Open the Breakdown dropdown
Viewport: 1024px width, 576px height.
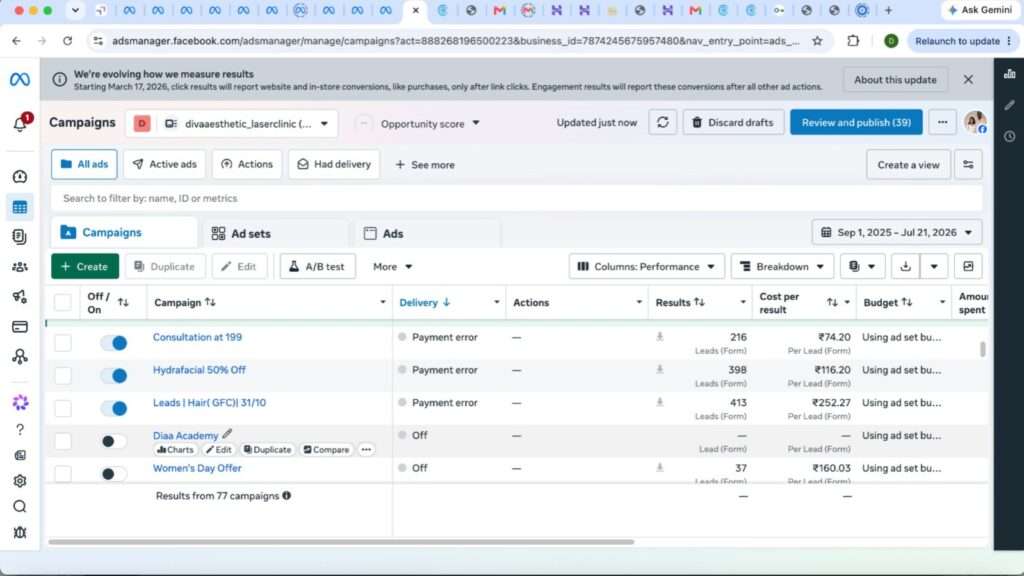click(782, 266)
